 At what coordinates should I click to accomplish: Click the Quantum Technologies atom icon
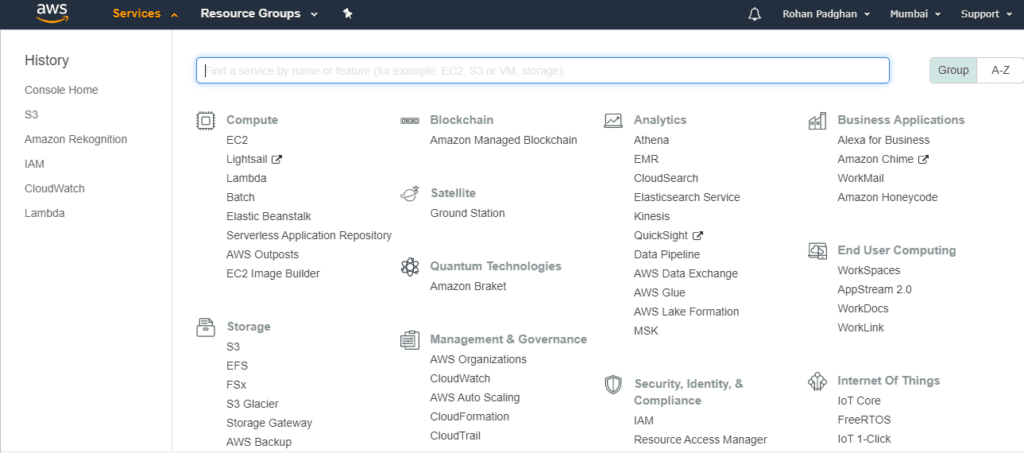(x=409, y=267)
